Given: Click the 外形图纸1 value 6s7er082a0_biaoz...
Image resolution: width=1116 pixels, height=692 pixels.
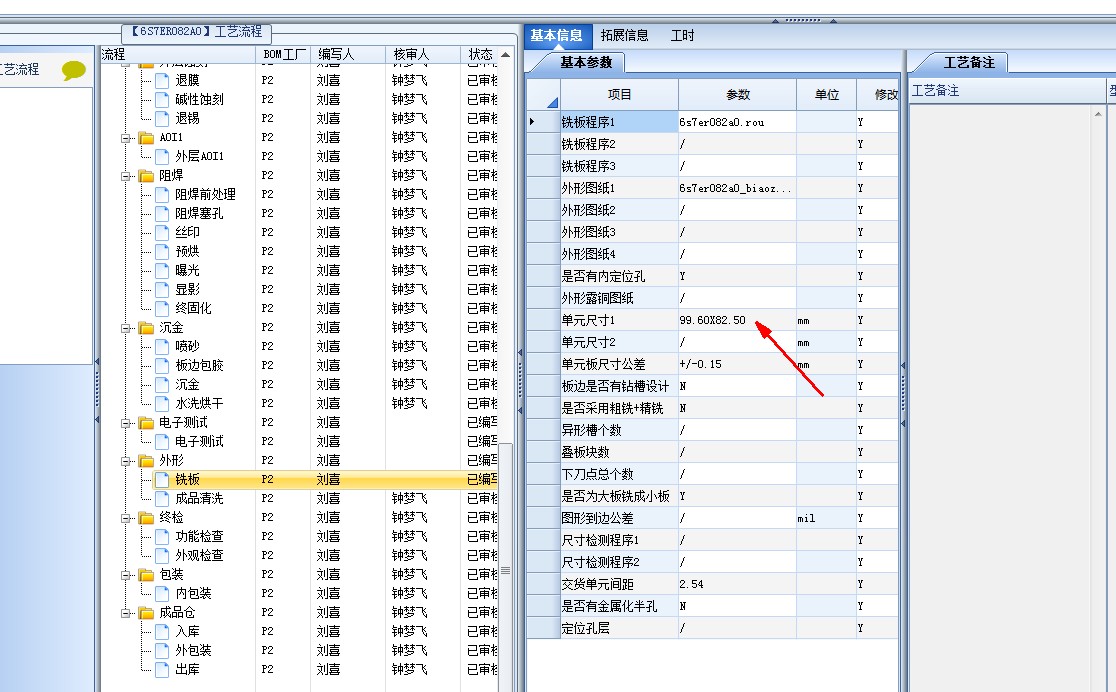Looking at the screenshot, I should pos(737,189).
